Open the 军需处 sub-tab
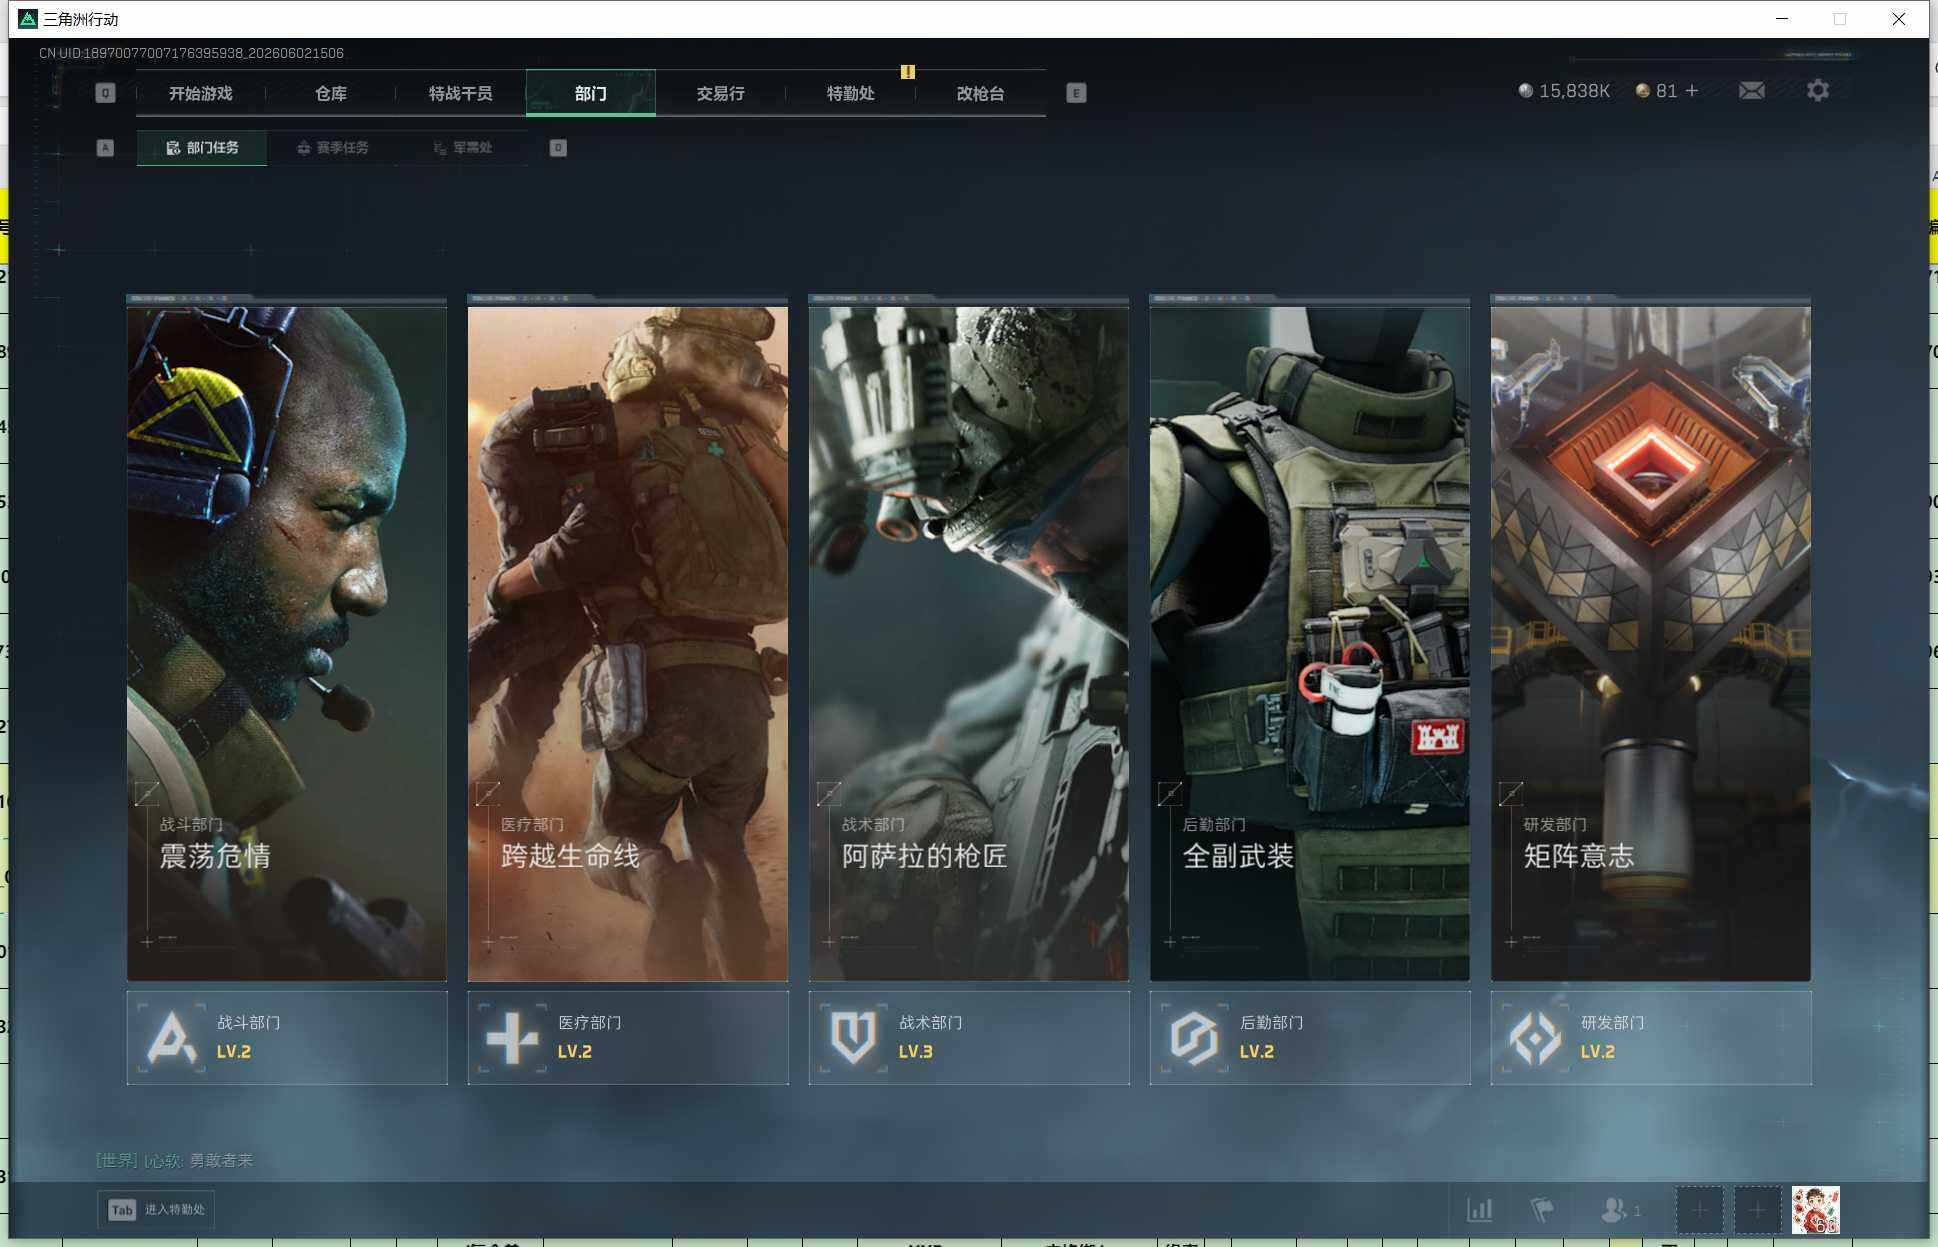The image size is (1938, 1247). click(x=462, y=148)
